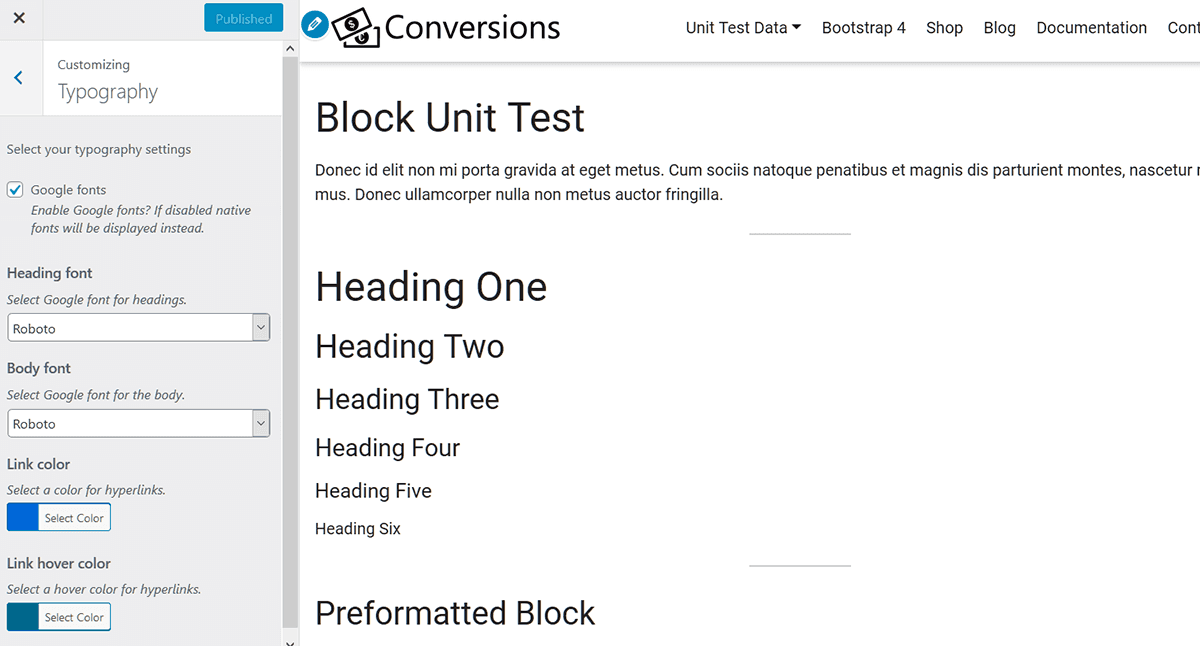The width and height of the screenshot is (1200, 646).
Task: Go back using the left chevron arrow
Action: click(x=19, y=78)
